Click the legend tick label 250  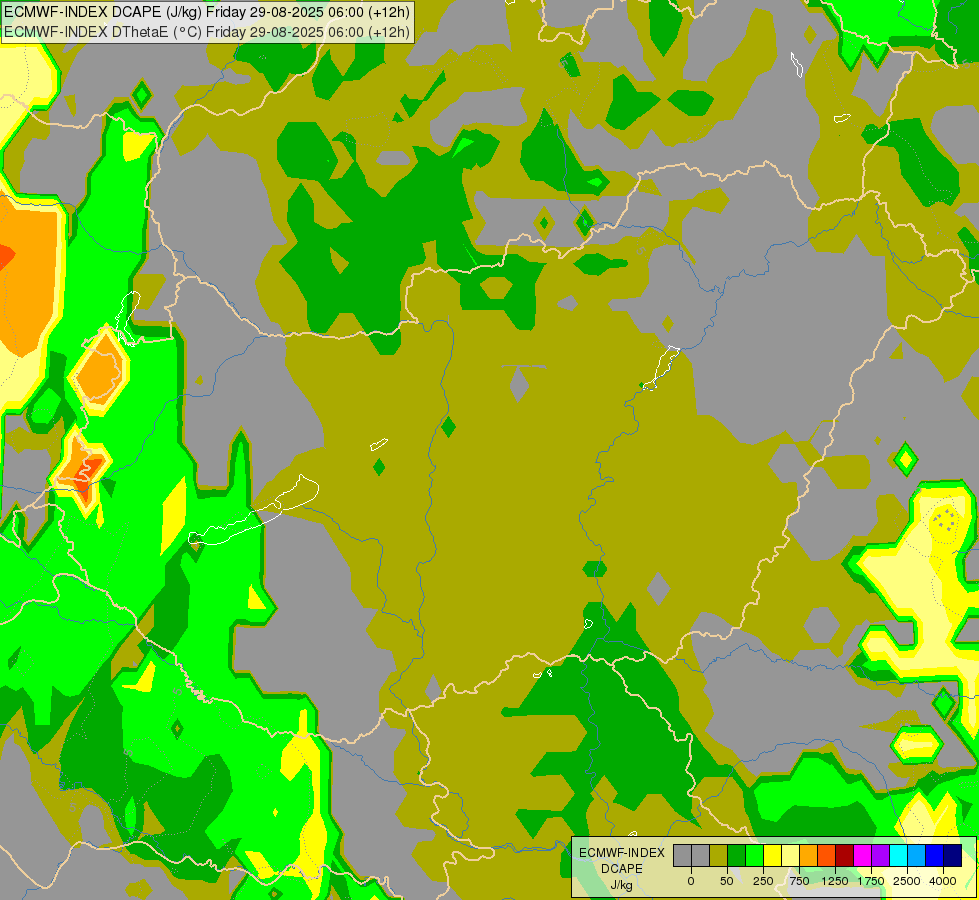[x=763, y=881]
